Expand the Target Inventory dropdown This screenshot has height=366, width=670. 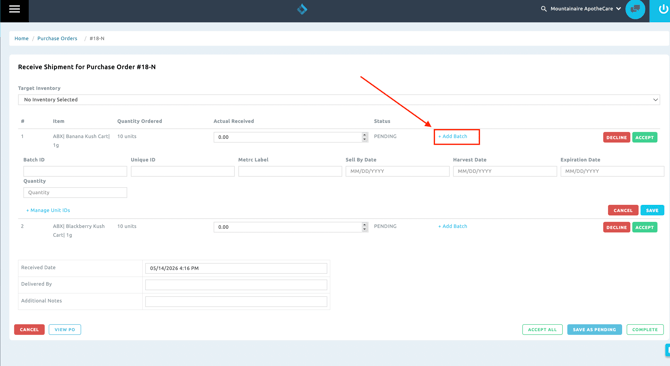click(x=339, y=100)
